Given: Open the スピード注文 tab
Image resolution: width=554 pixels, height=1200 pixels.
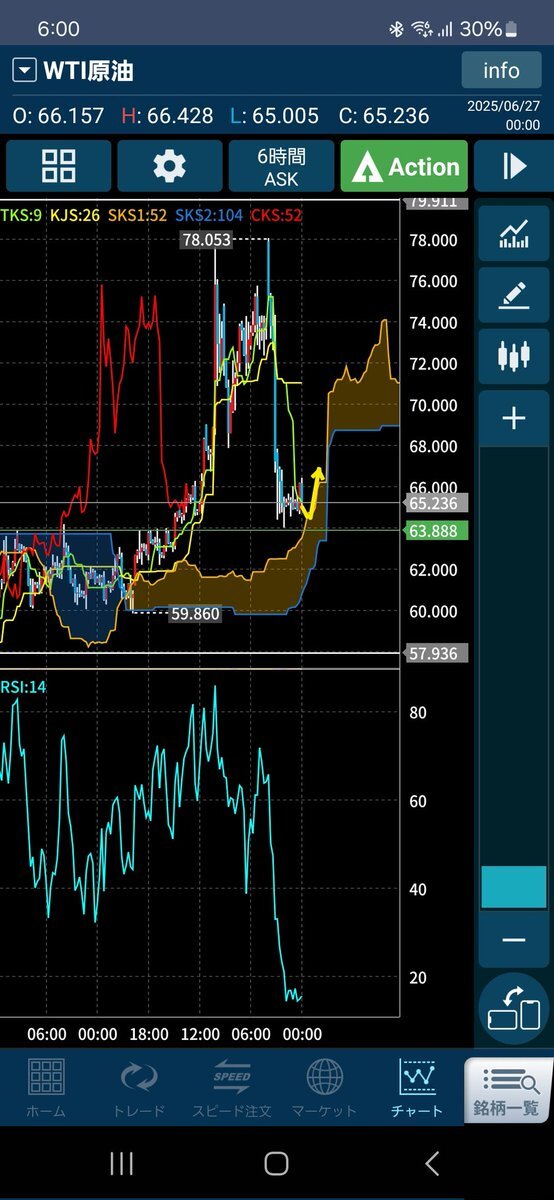Looking at the screenshot, I should click(x=231, y=1088).
